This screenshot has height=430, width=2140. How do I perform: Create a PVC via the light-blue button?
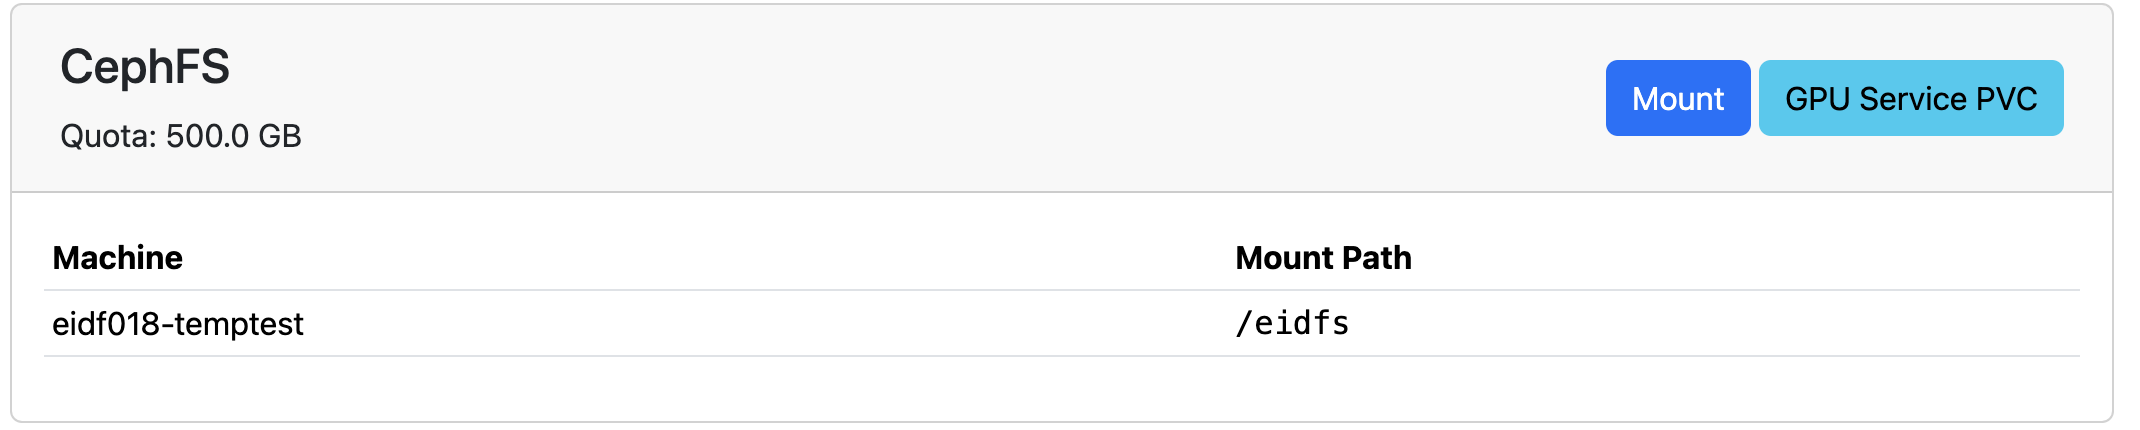click(1910, 98)
